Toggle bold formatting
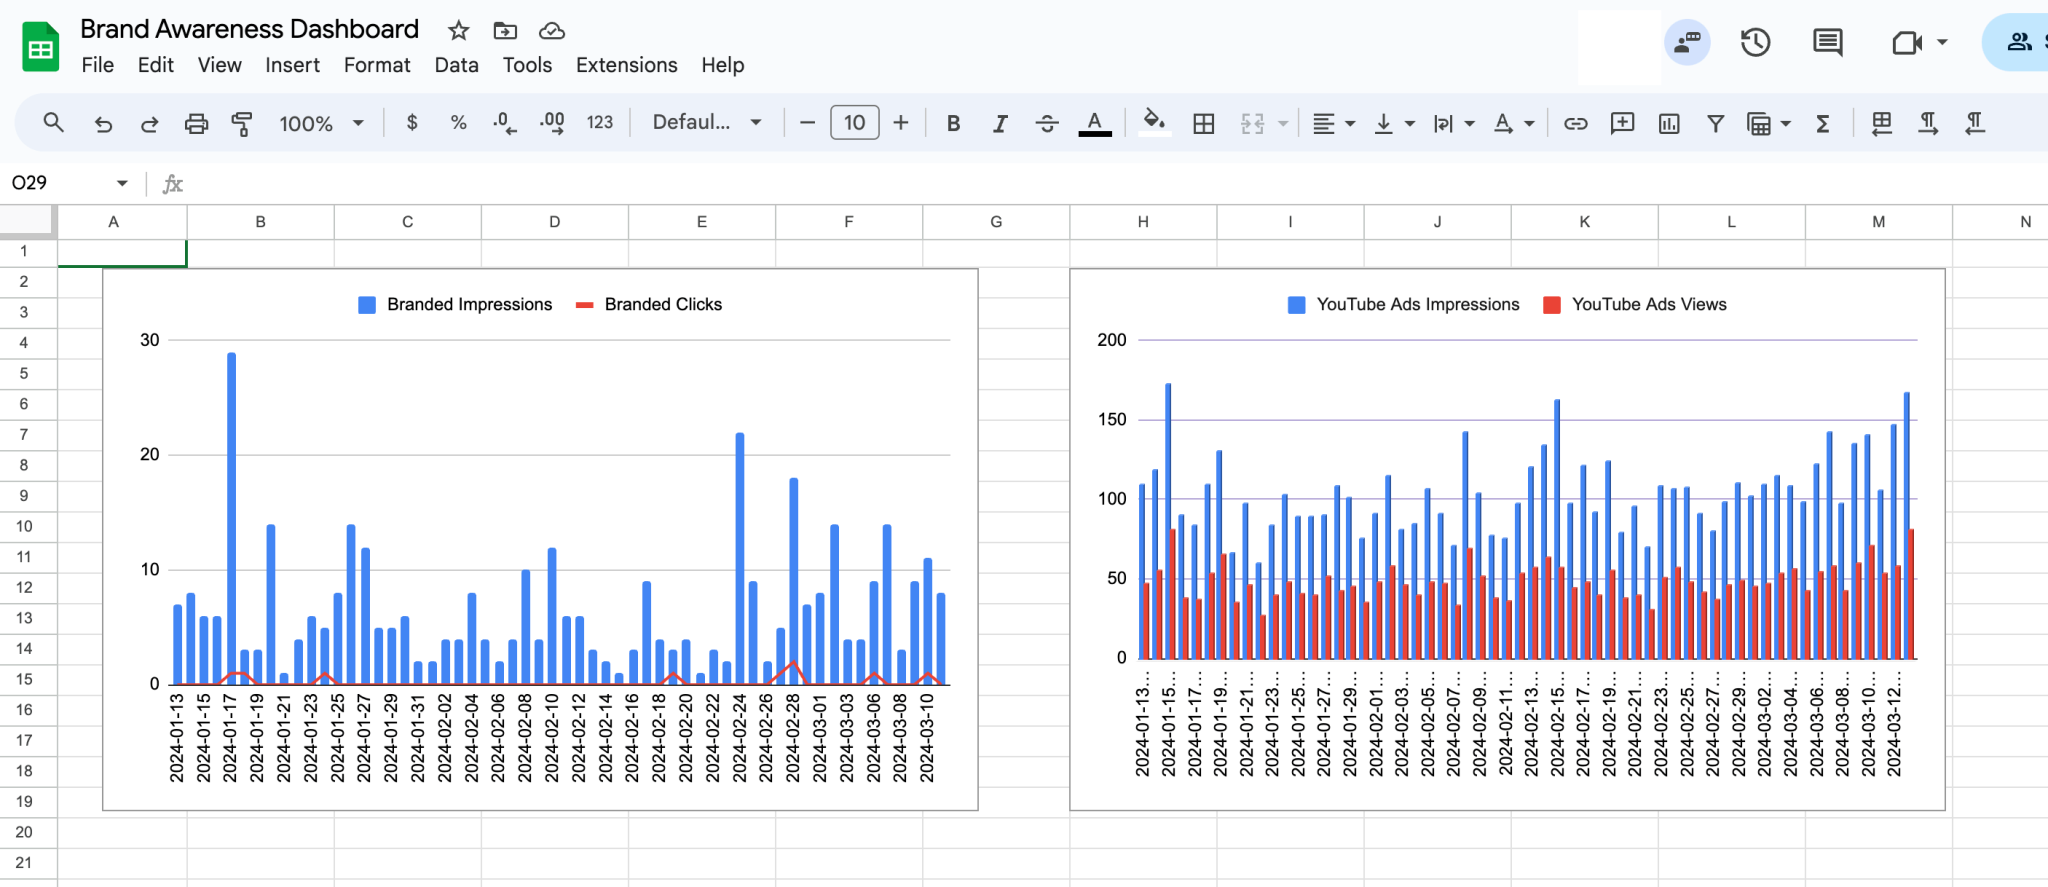This screenshot has width=2048, height=887. [953, 123]
